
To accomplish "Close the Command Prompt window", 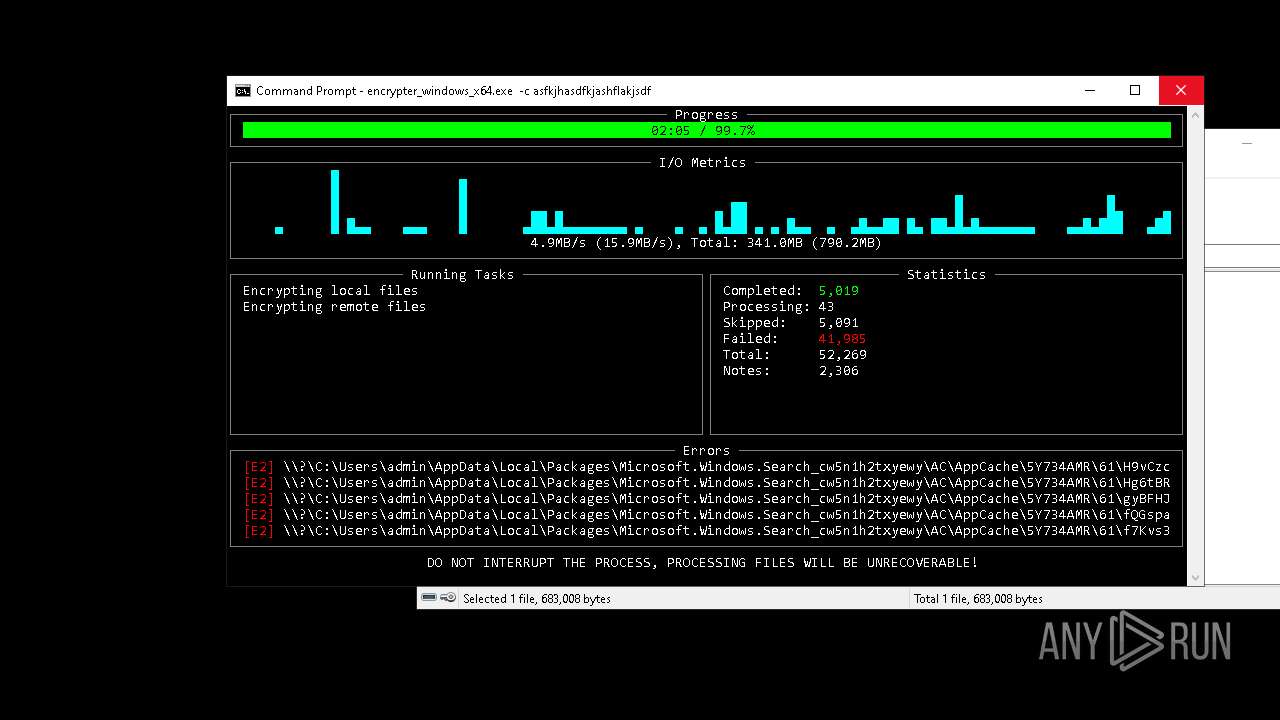I will 1181,91.
